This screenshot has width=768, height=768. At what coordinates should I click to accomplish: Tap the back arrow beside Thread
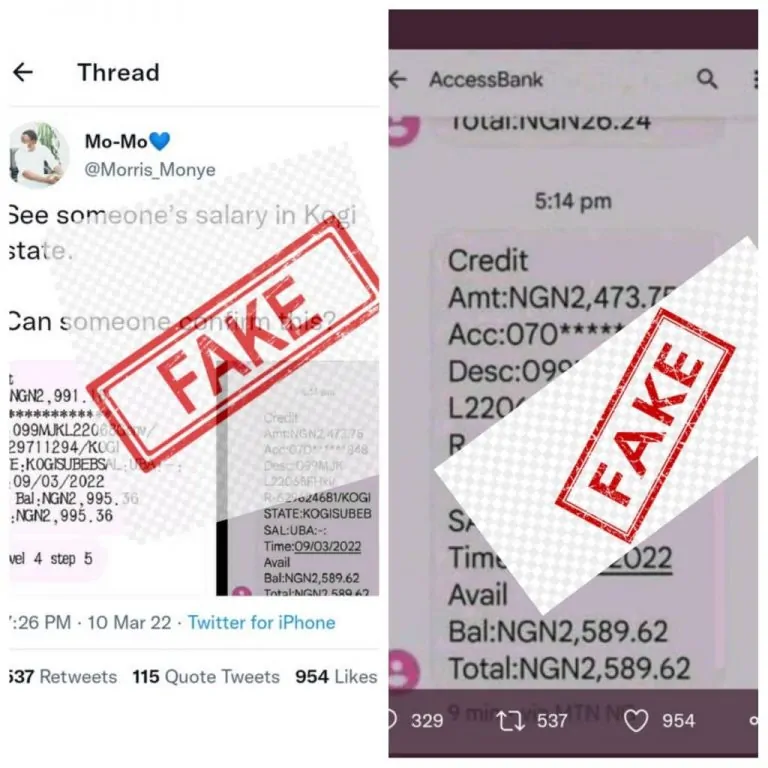tap(23, 72)
